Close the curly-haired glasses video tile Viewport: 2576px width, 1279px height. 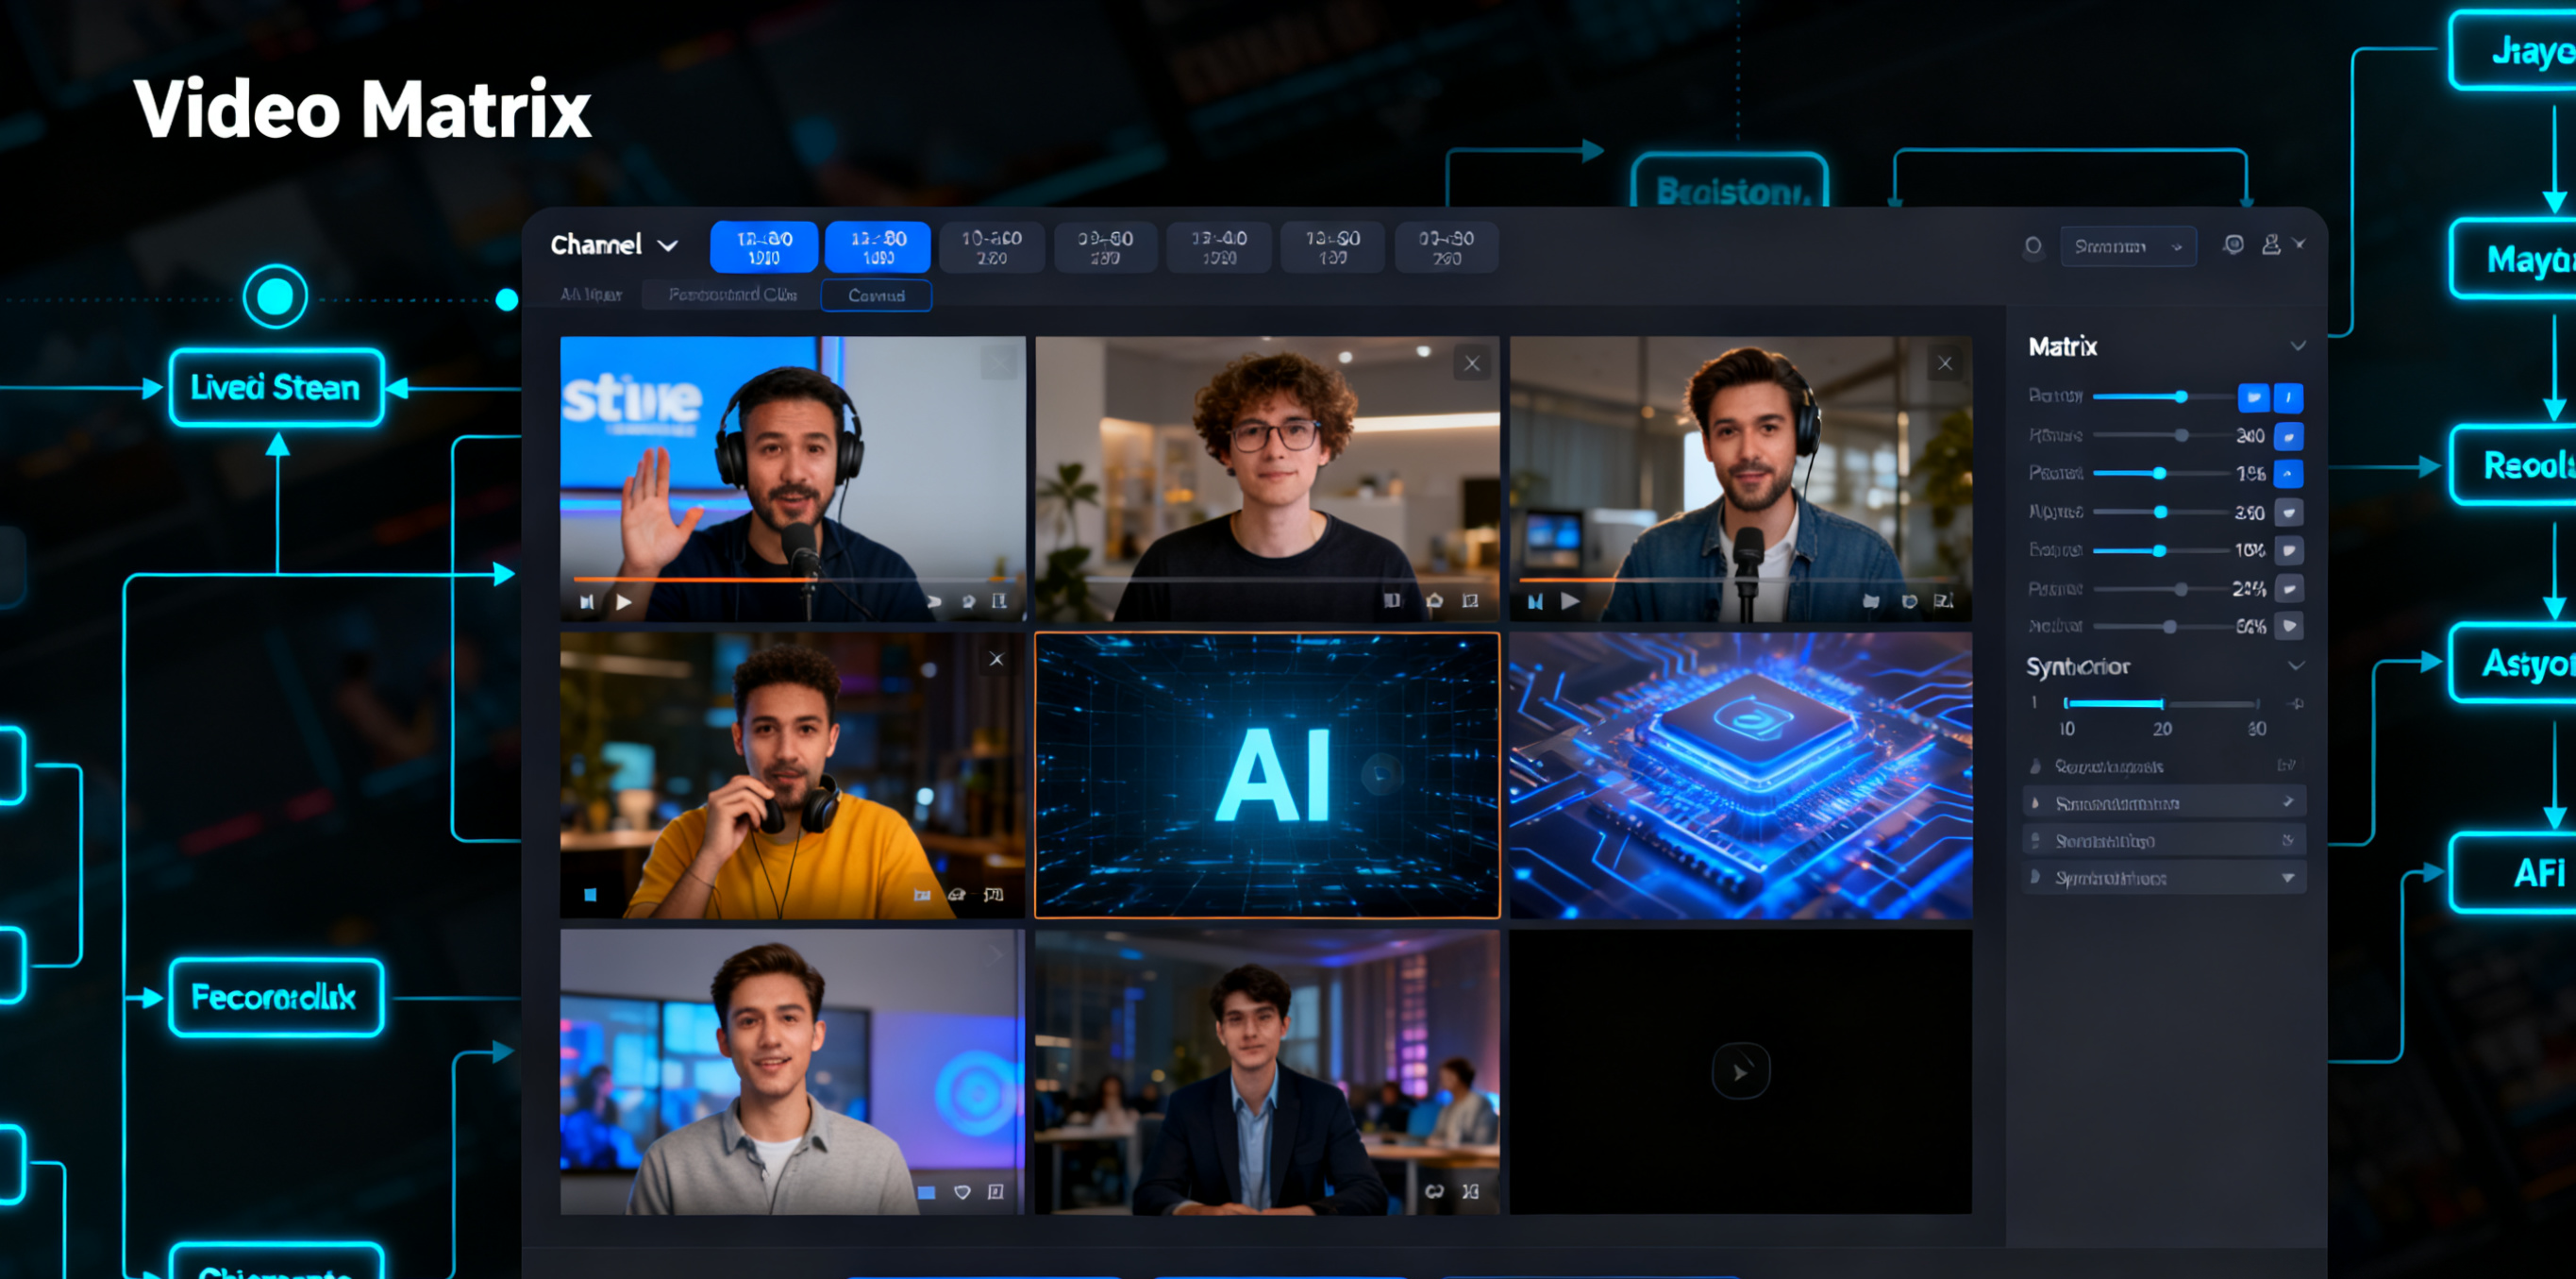coord(1471,364)
